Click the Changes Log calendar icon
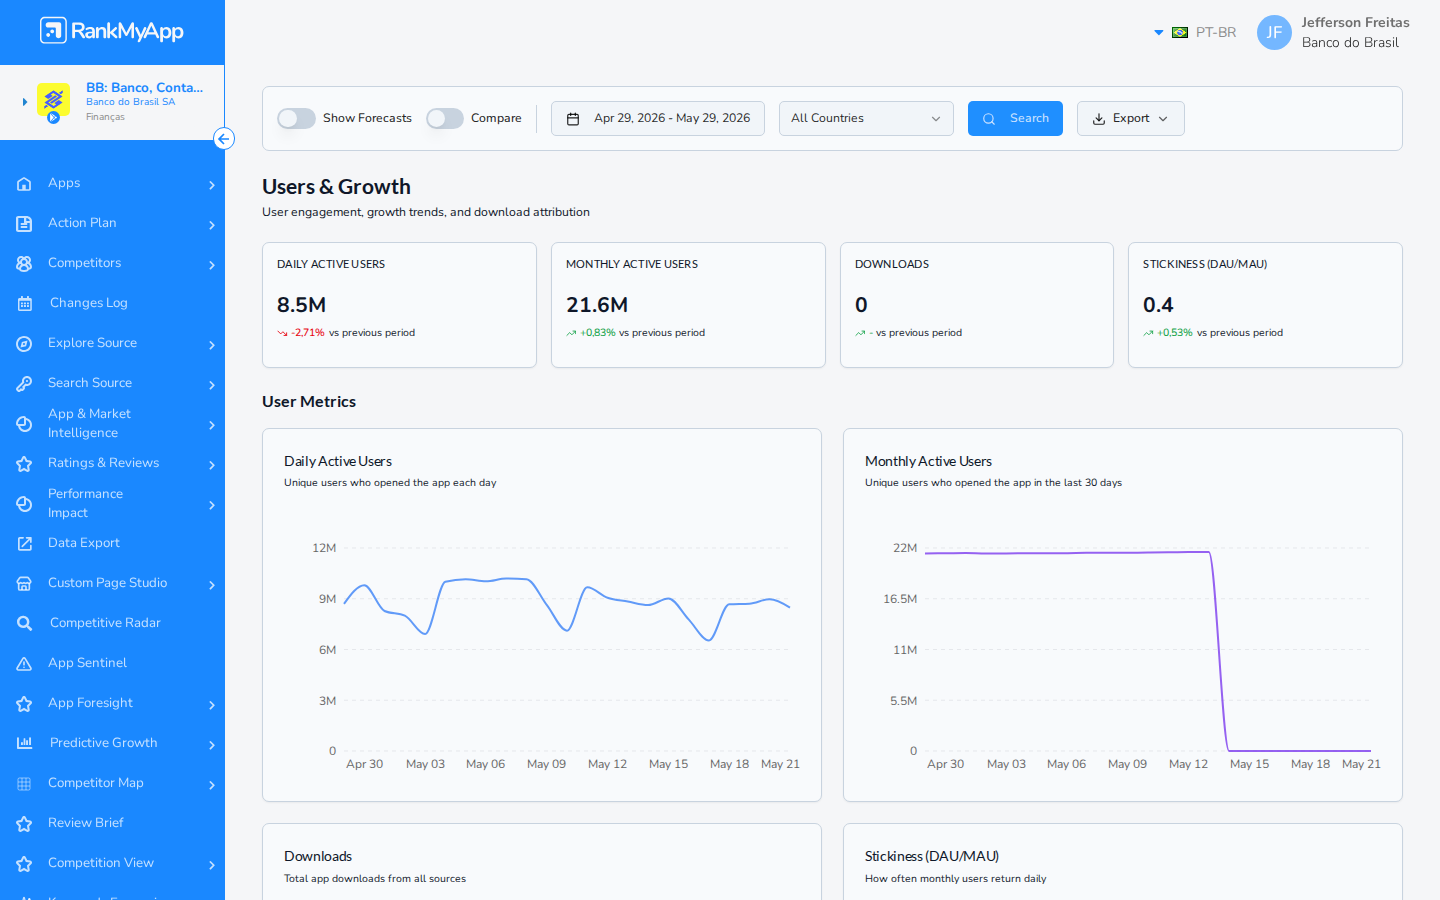Viewport: 1440px width, 900px height. coord(24,303)
